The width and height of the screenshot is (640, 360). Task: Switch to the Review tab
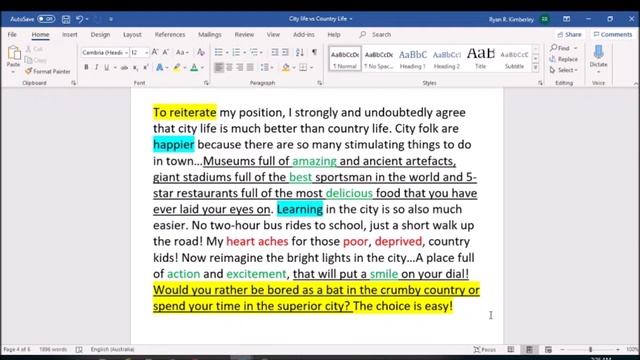point(244,35)
